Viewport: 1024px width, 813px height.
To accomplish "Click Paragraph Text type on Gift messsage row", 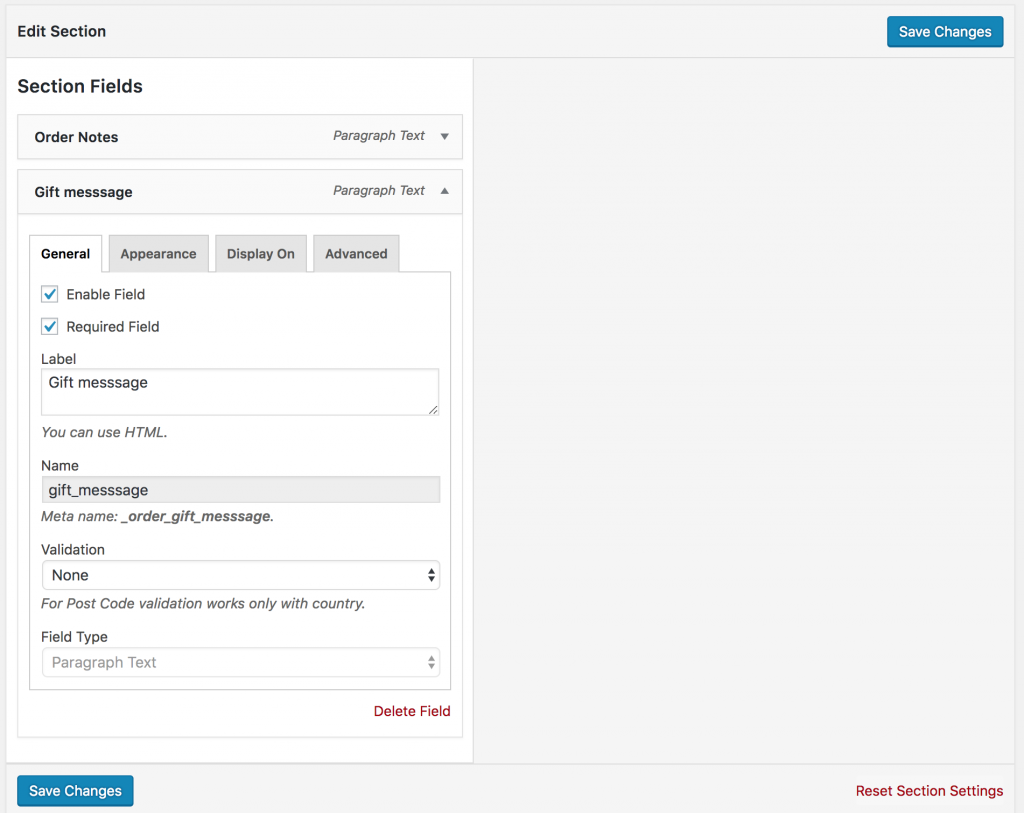I will point(379,190).
